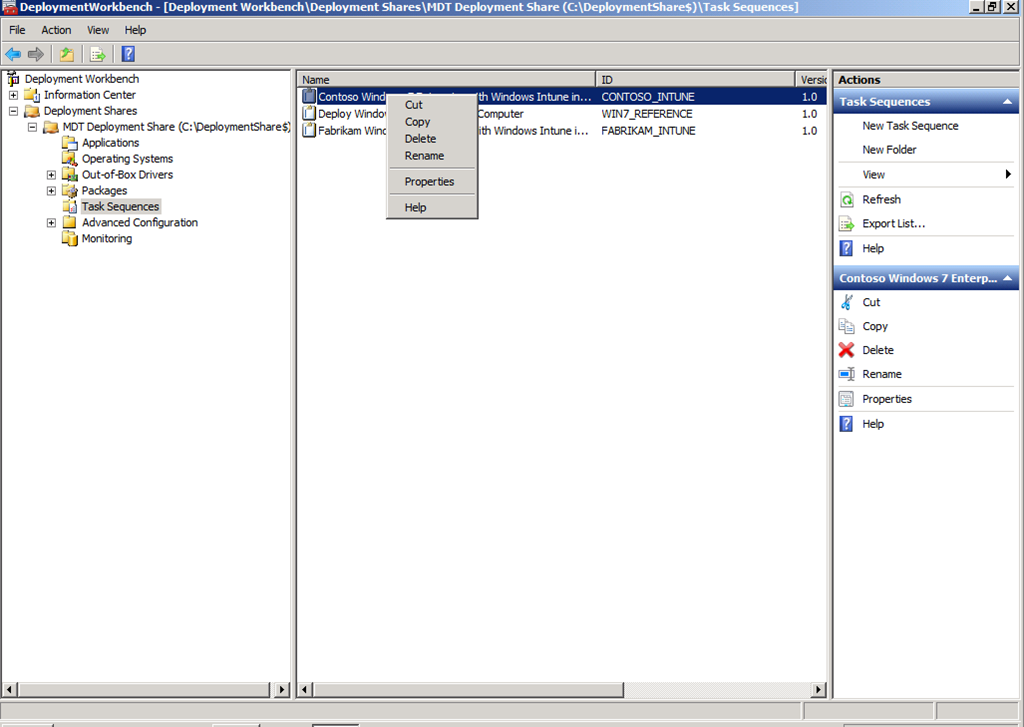Collapse the Task Sequences actions section

point(1008,102)
